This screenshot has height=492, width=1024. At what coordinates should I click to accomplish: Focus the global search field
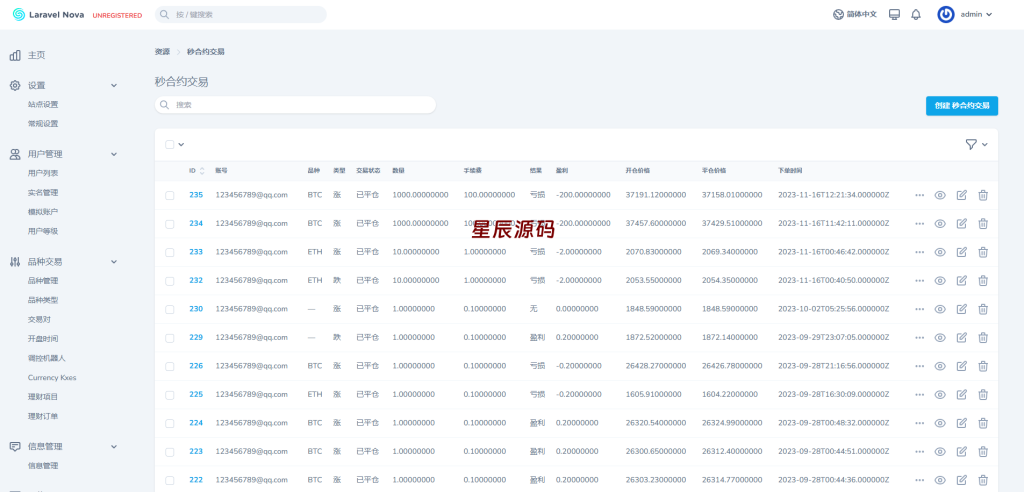(x=240, y=14)
